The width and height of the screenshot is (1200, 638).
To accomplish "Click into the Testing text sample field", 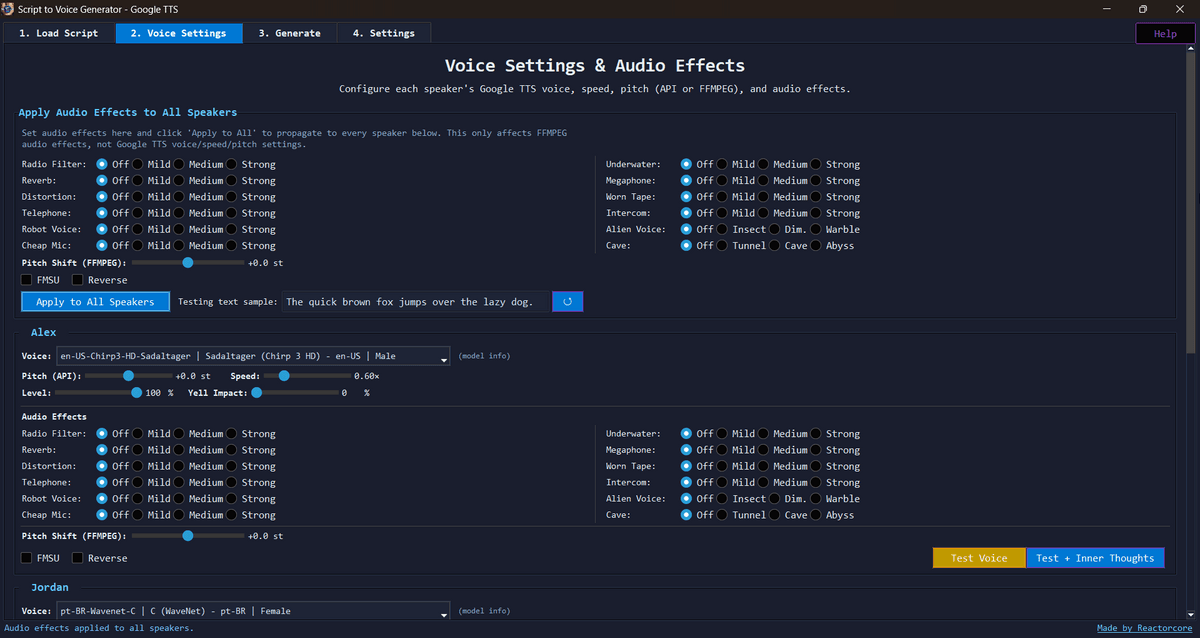I will click(416, 301).
